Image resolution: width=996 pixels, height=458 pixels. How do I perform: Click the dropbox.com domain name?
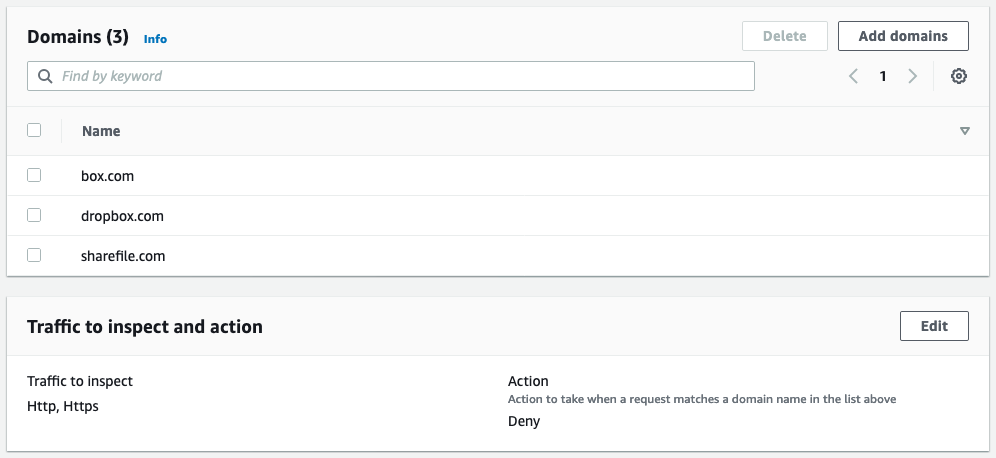click(x=122, y=216)
